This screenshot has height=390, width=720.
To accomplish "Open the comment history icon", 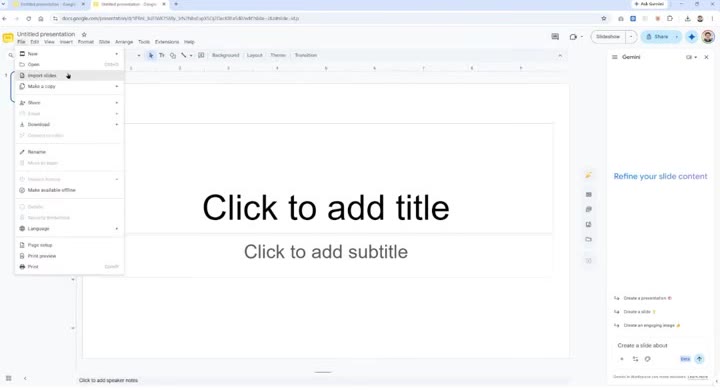I will pos(555,37).
